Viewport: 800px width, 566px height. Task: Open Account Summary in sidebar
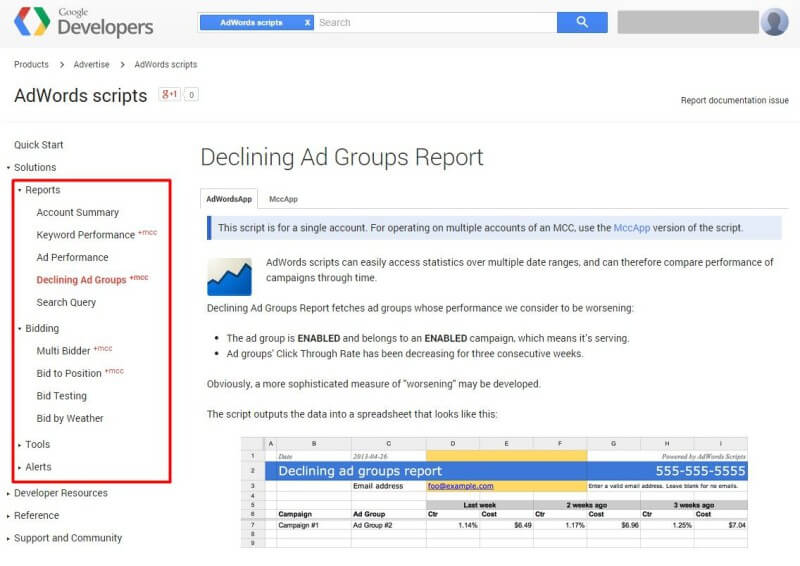coord(77,212)
